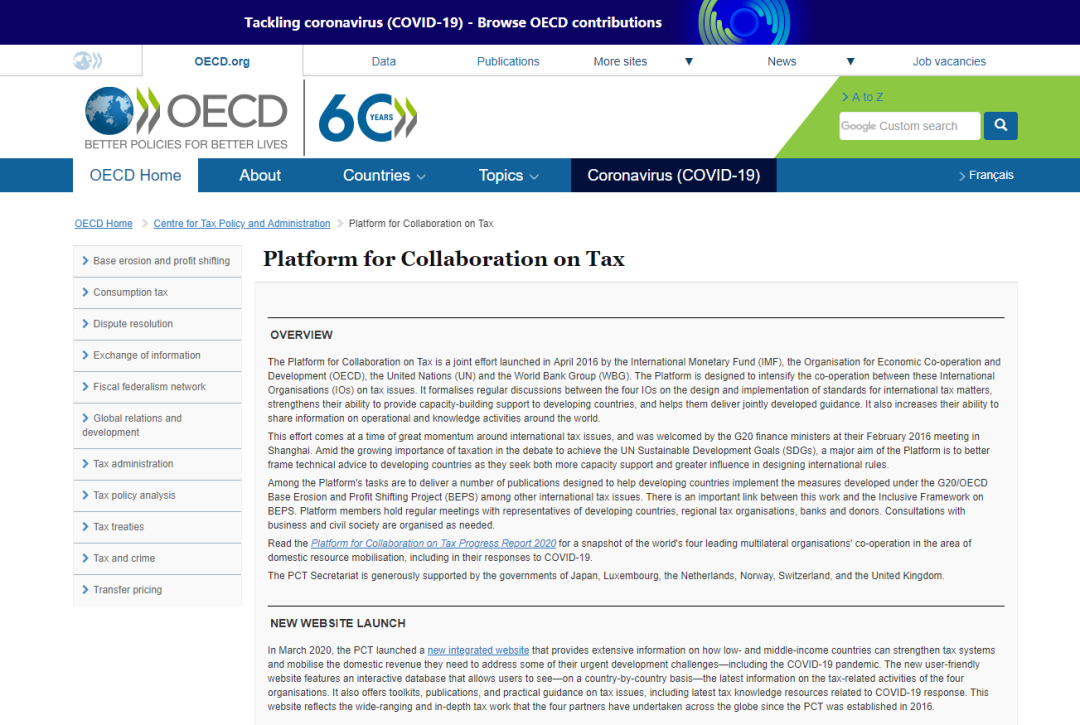
Task: Open the A to Z link
Action: (x=862, y=97)
